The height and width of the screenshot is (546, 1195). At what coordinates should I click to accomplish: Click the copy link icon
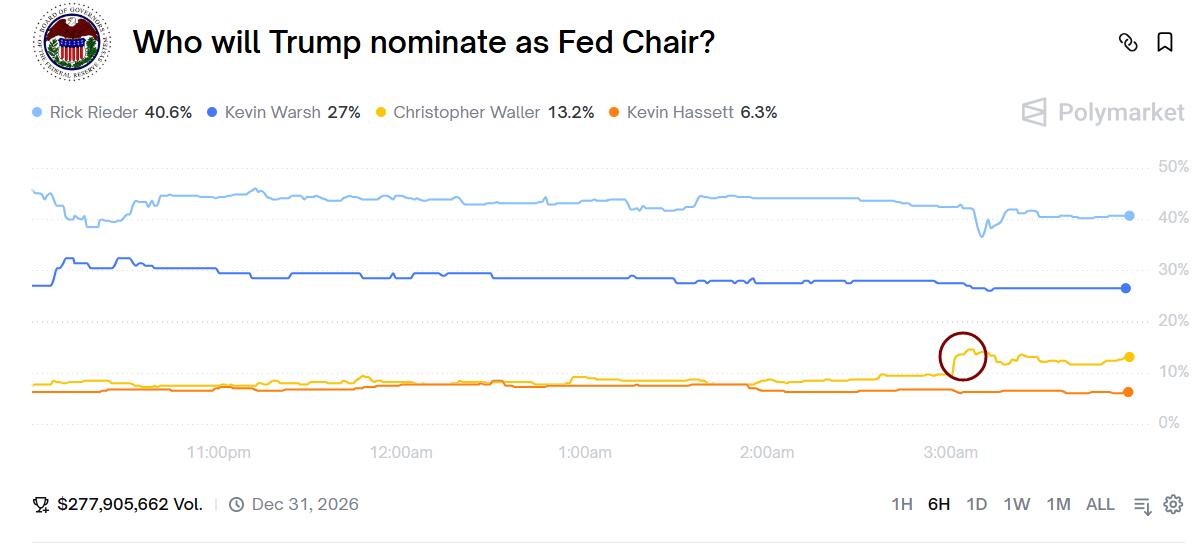(1128, 42)
